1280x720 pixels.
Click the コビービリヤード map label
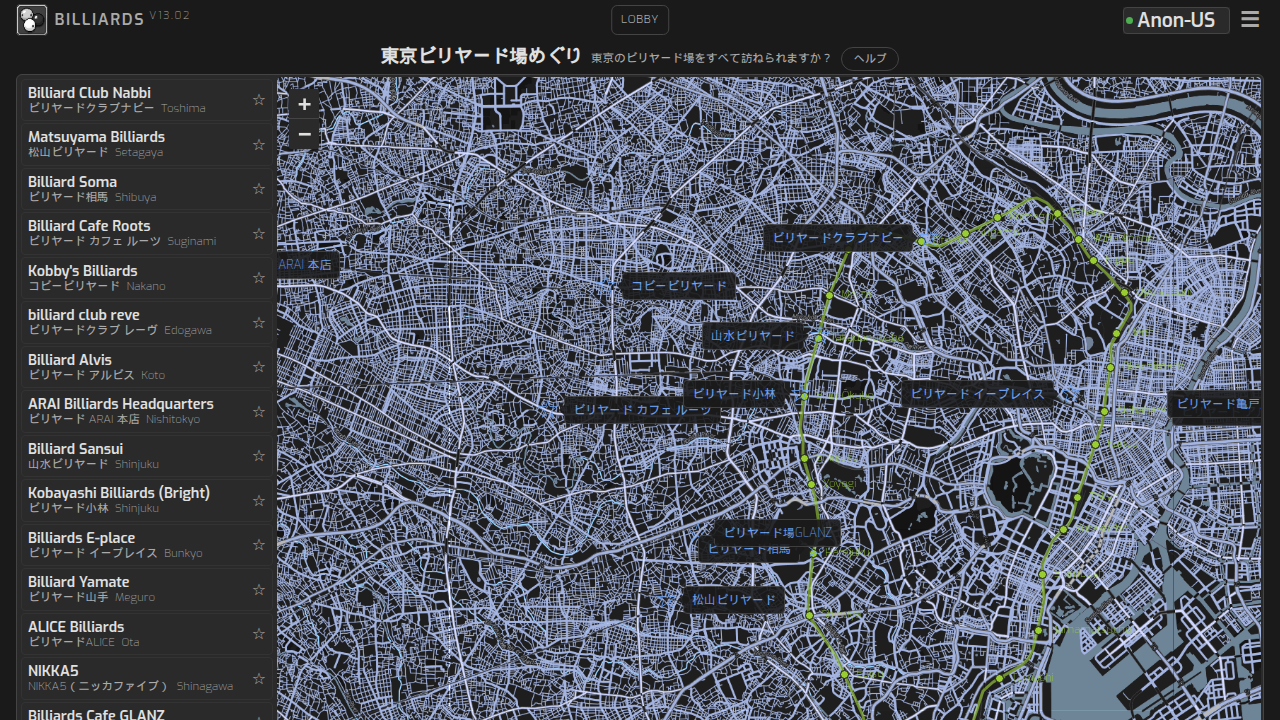(x=679, y=286)
